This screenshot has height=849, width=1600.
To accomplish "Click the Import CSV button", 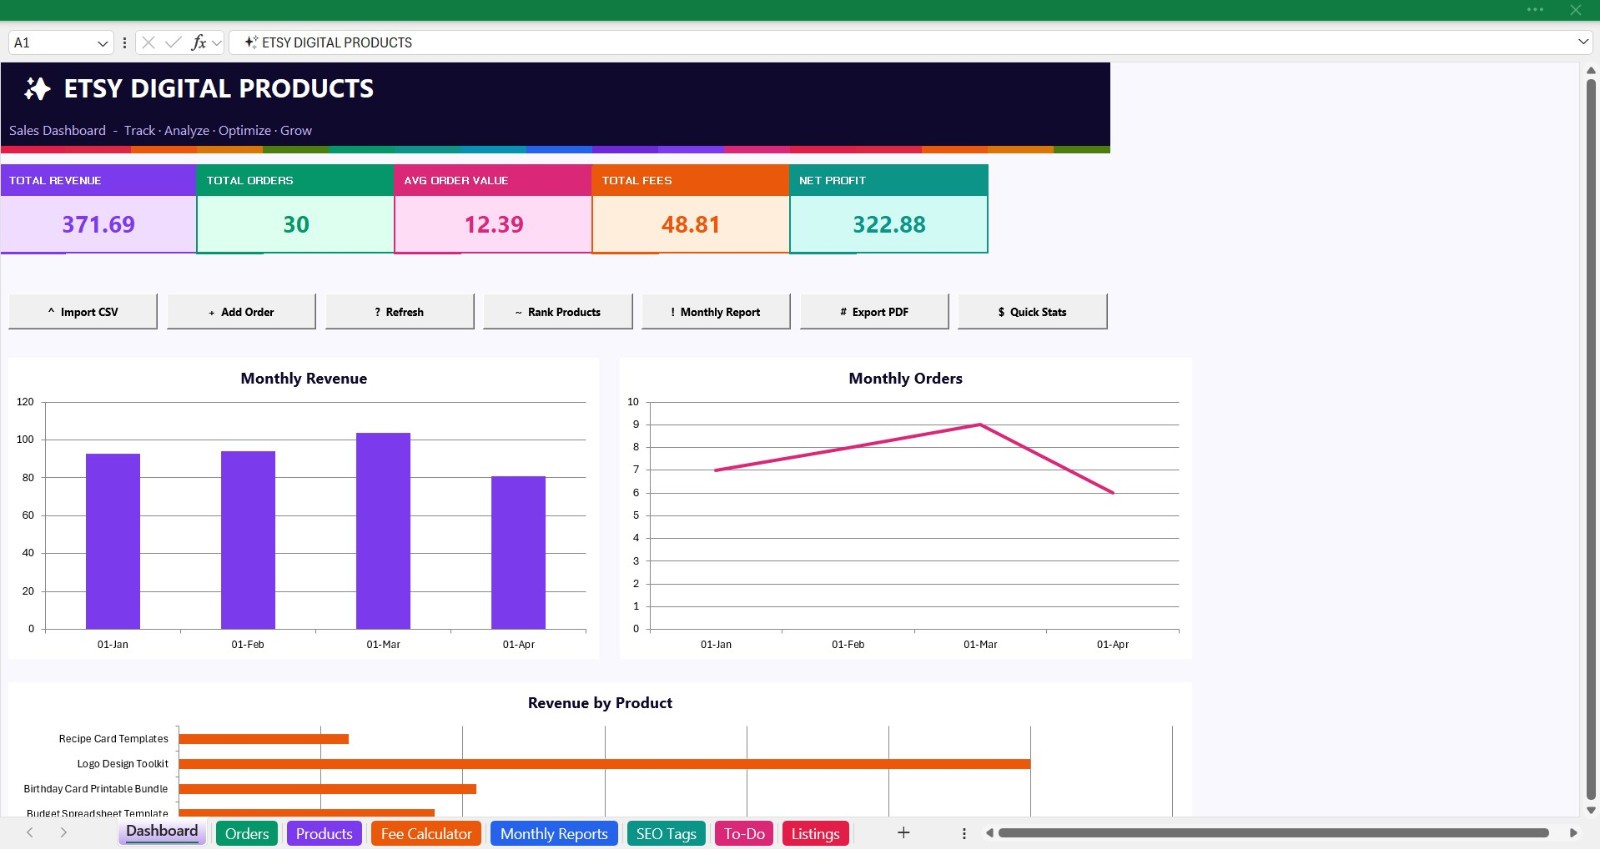I will (x=83, y=312).
